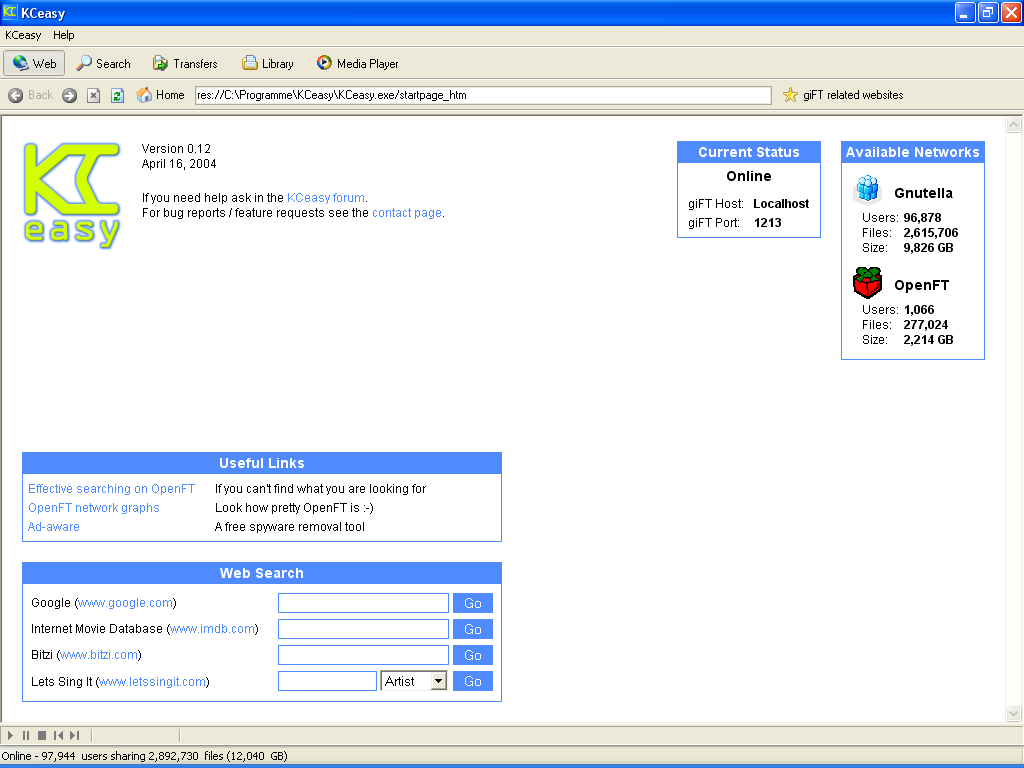The width and height of the screenshot is (1024, 768).
Task: Visit the www.imdb.com link
Action: [212, 629]
